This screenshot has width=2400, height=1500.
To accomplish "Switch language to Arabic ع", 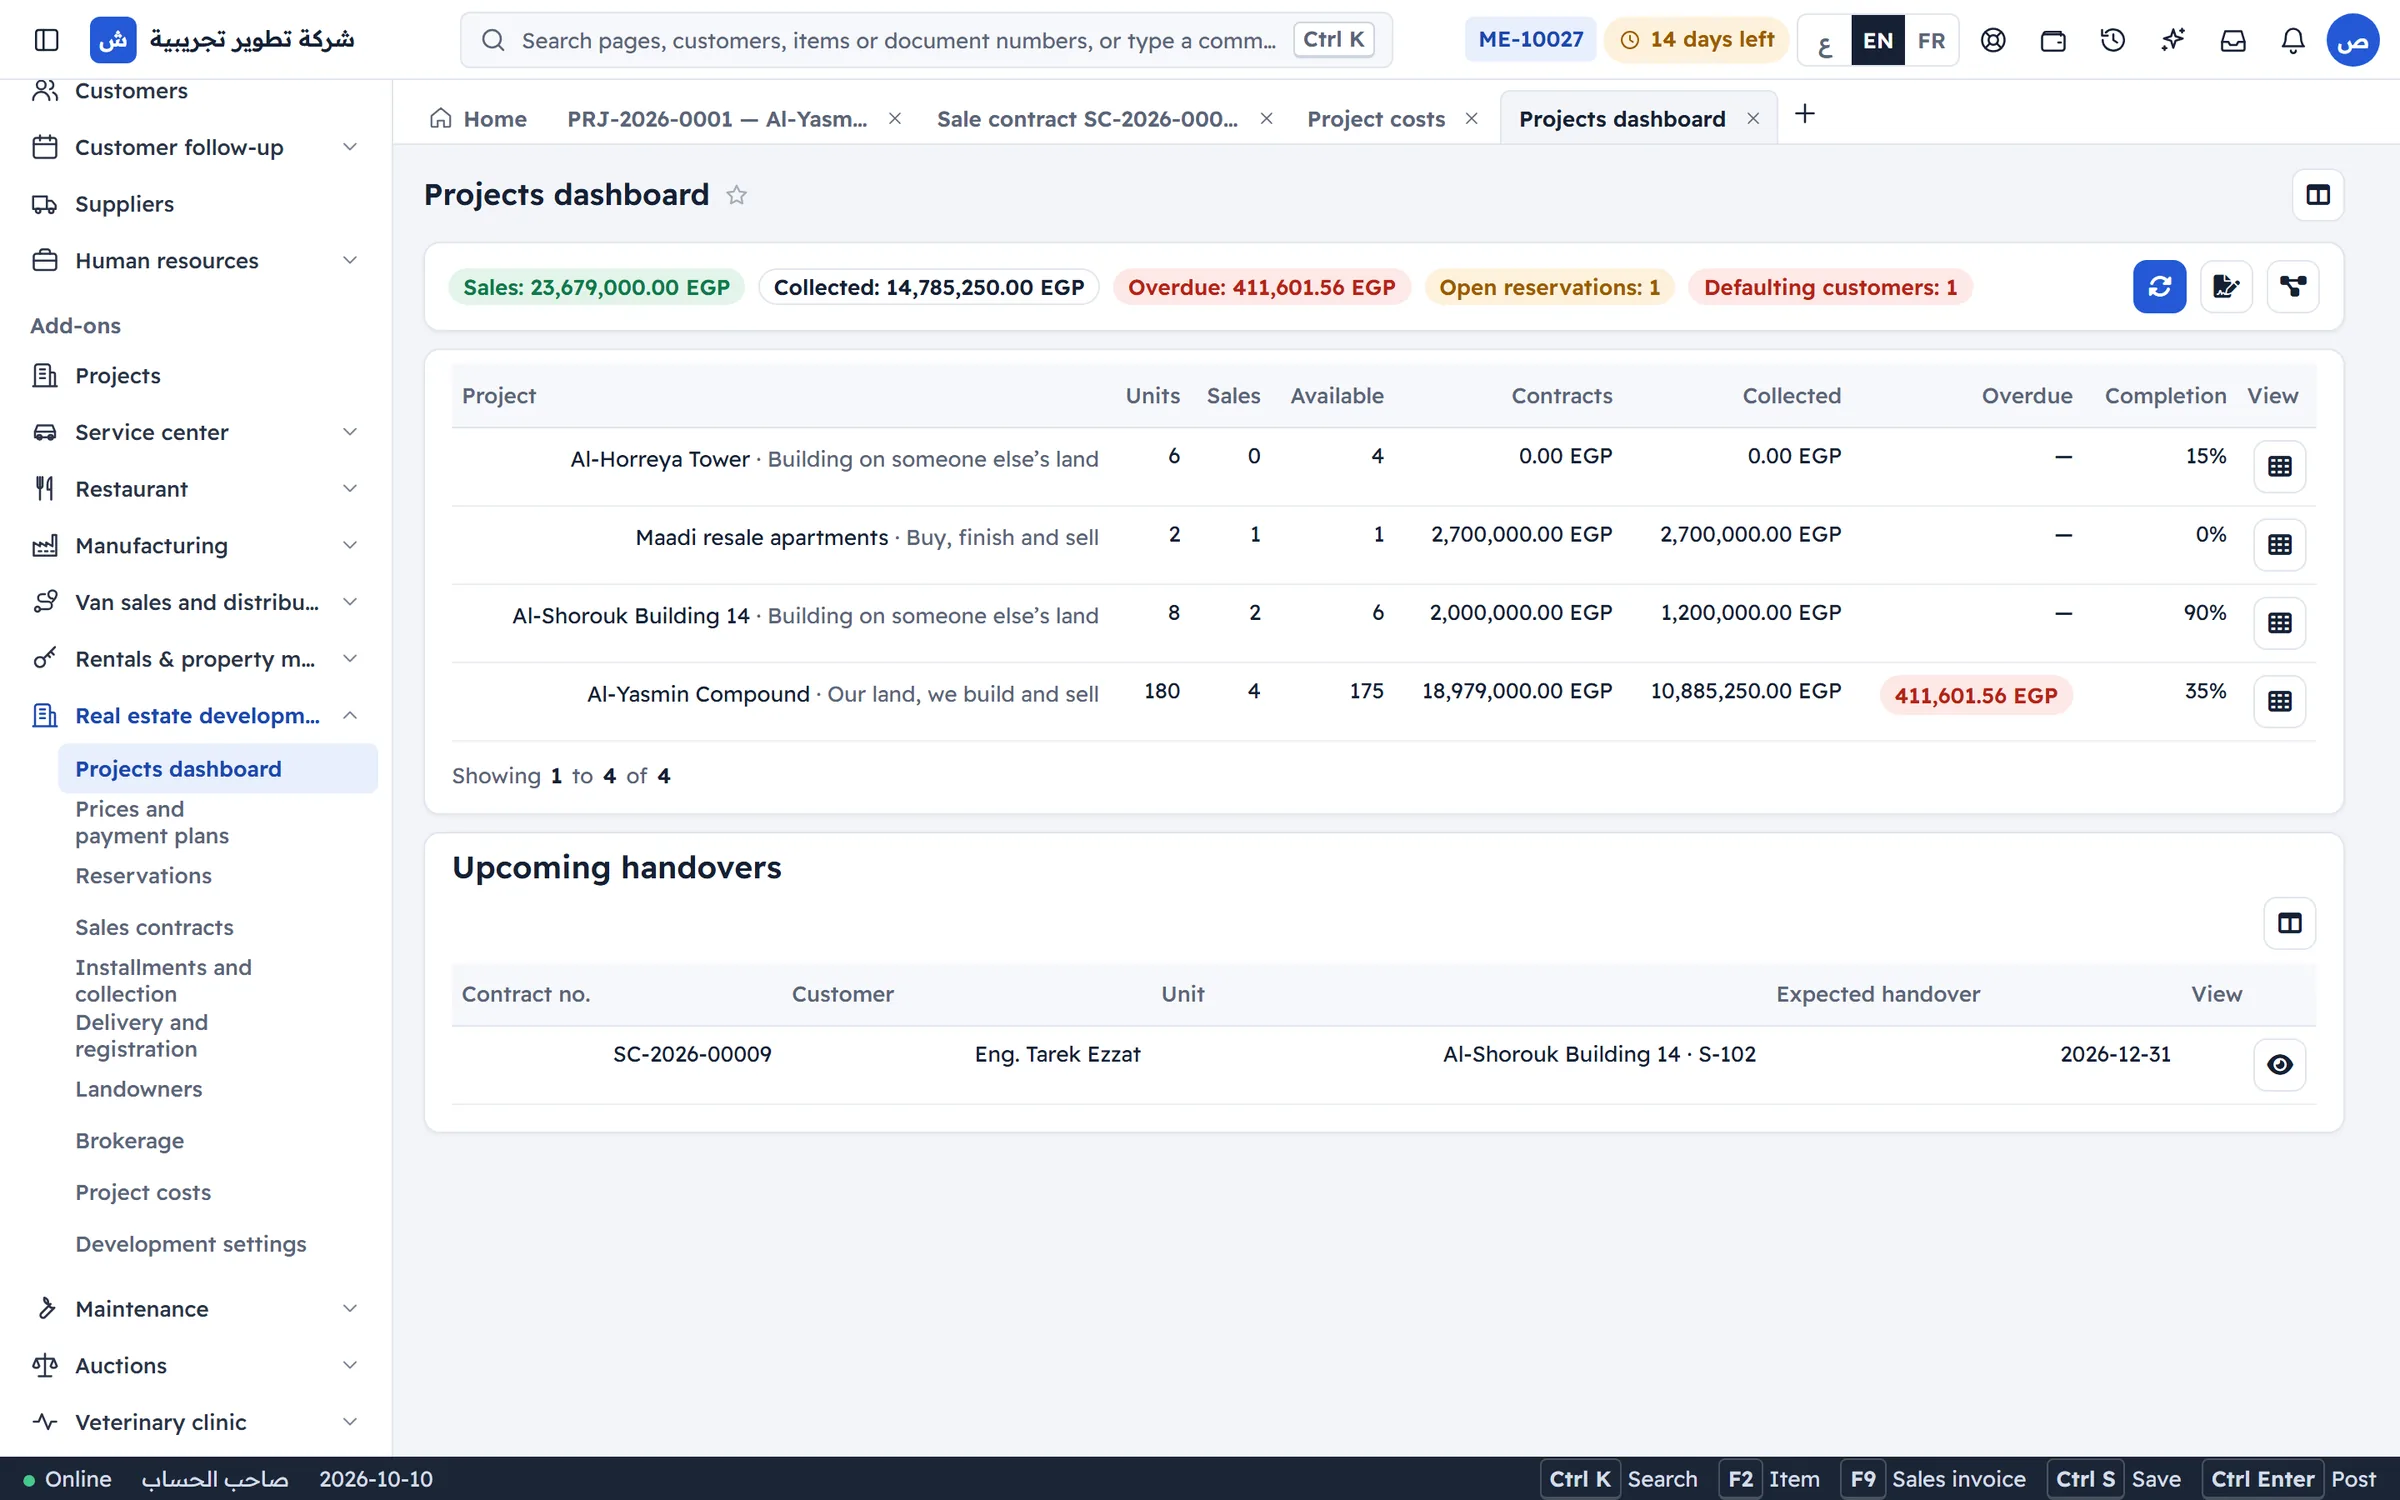I will (1825, 41).
